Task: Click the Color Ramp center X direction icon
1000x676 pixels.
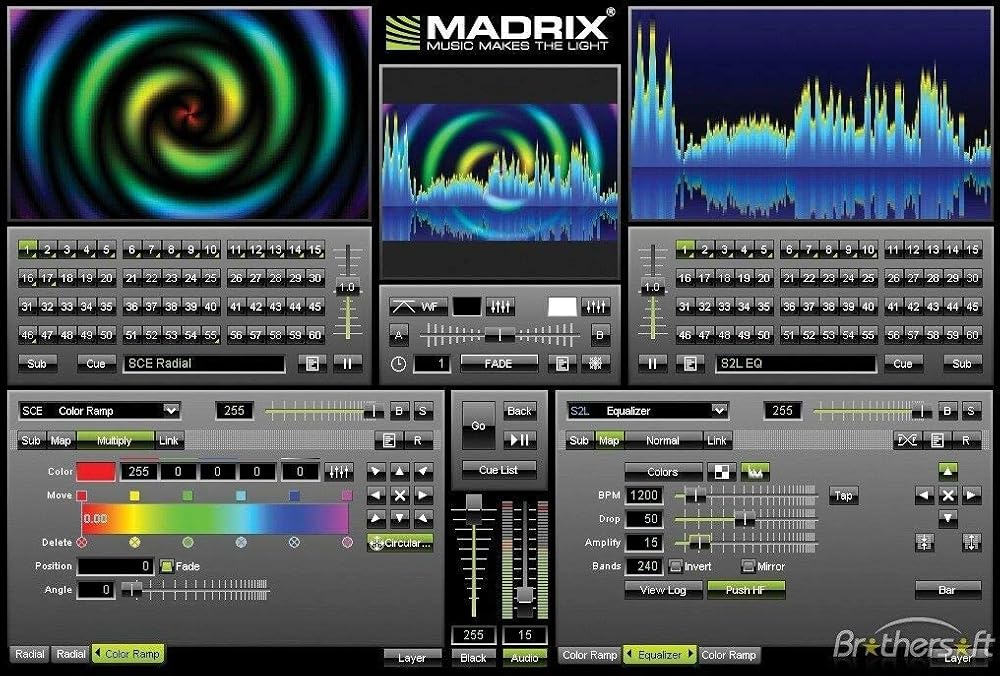Action: pyautogui.click(x=400, y=495)
